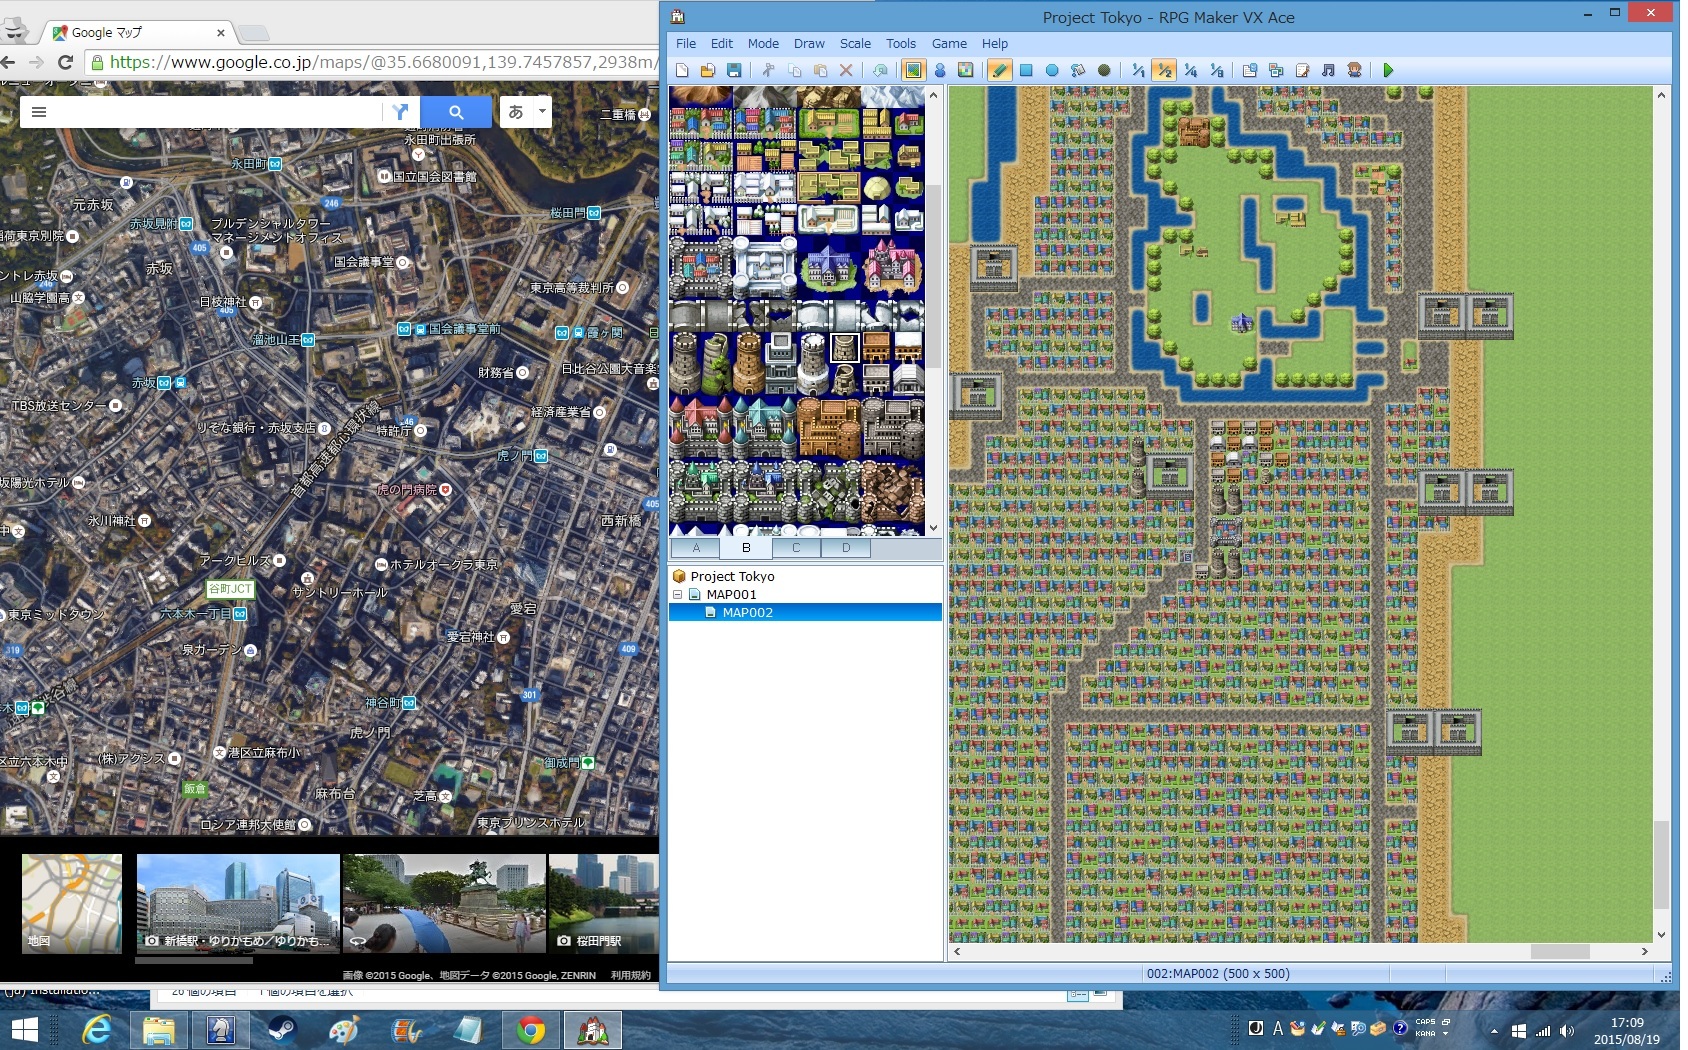Image resolution: width=1688 pixels, height=1050 pixels.
Task: Open the Help menu
Action: [995, 44]
